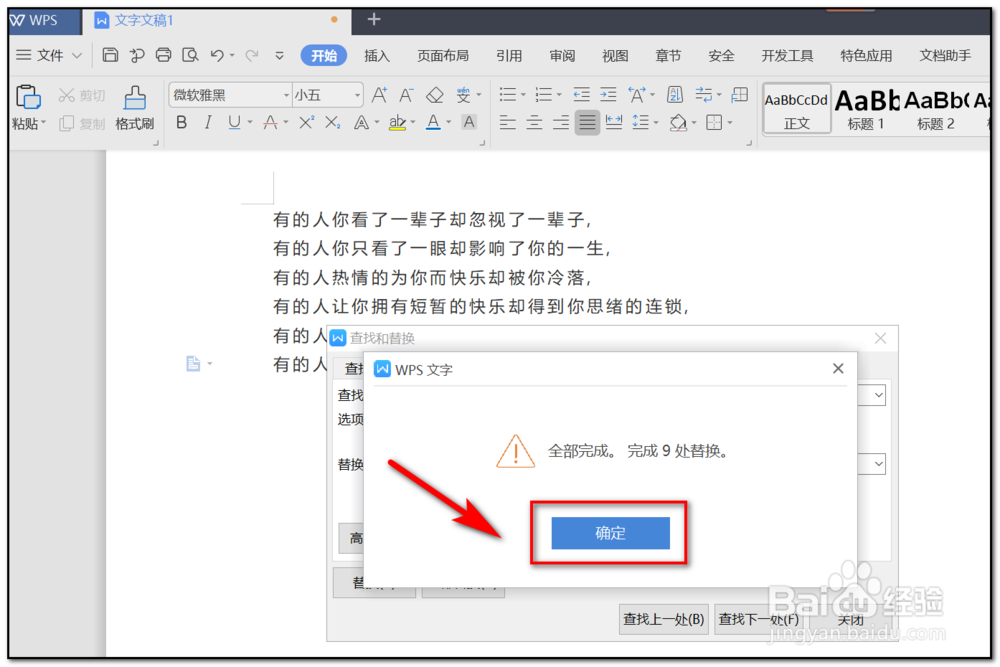Click numbered list icon

click(543, 96)
